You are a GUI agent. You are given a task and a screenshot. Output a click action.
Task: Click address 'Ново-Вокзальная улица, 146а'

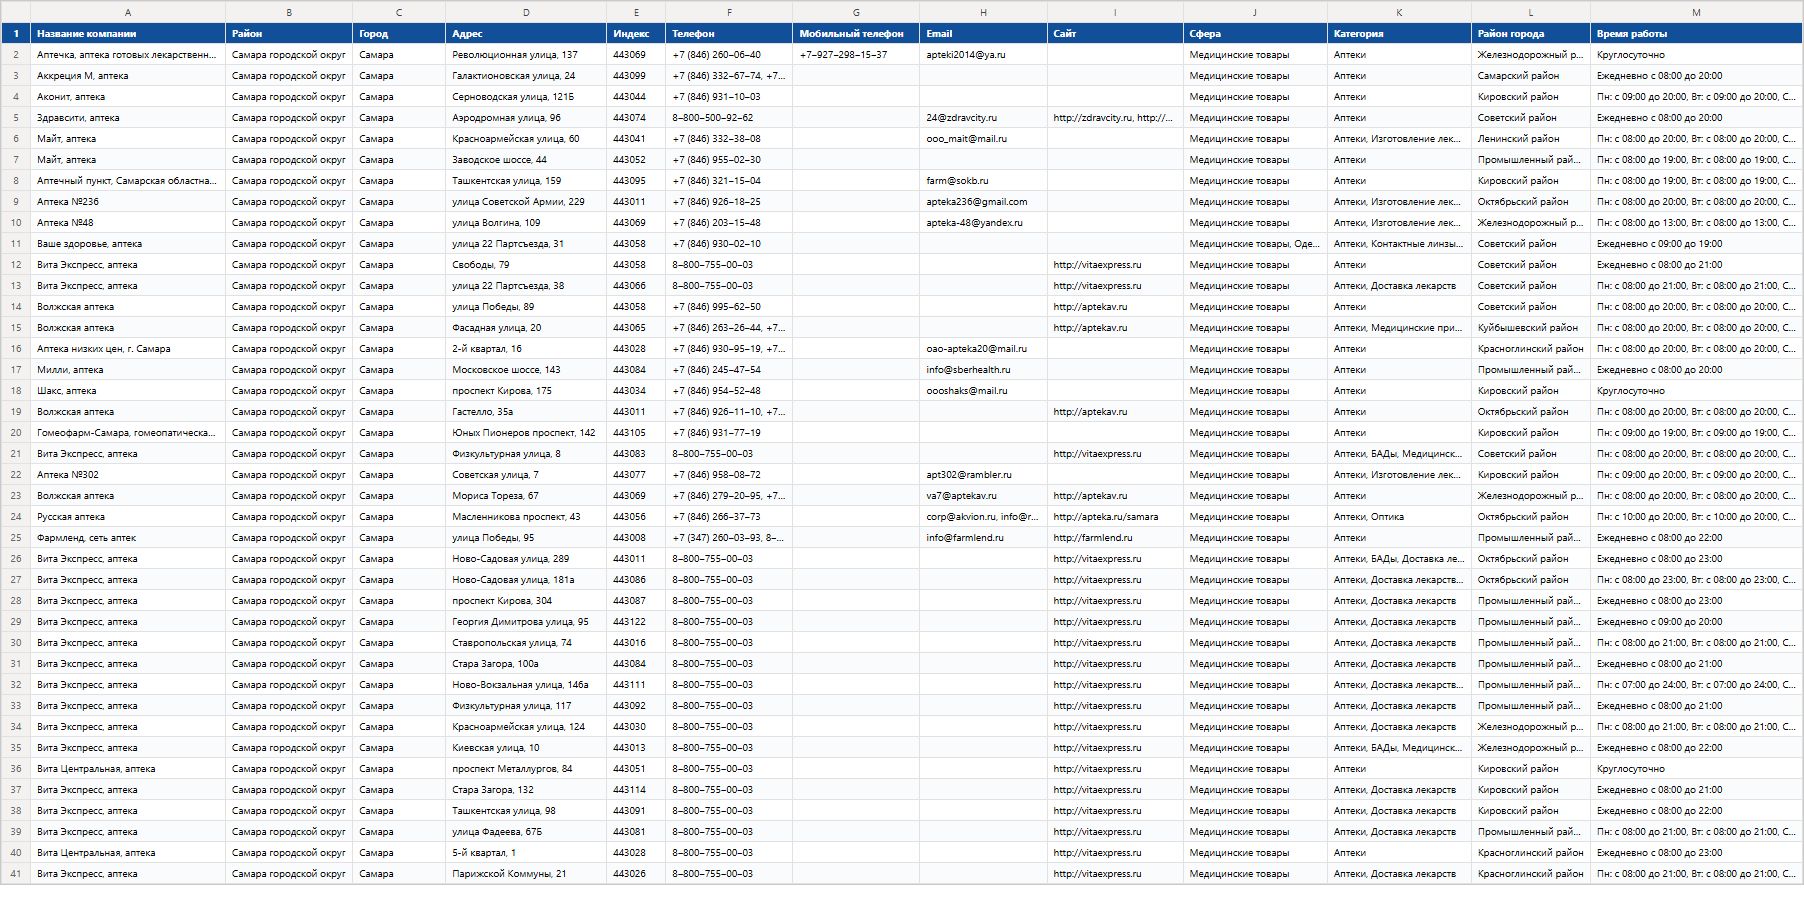(x=526, y=685)
